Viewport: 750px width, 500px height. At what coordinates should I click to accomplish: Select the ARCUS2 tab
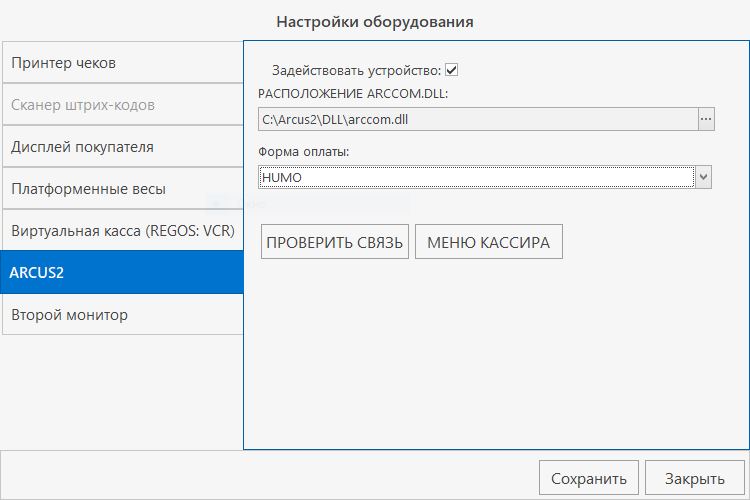[122, 272]
